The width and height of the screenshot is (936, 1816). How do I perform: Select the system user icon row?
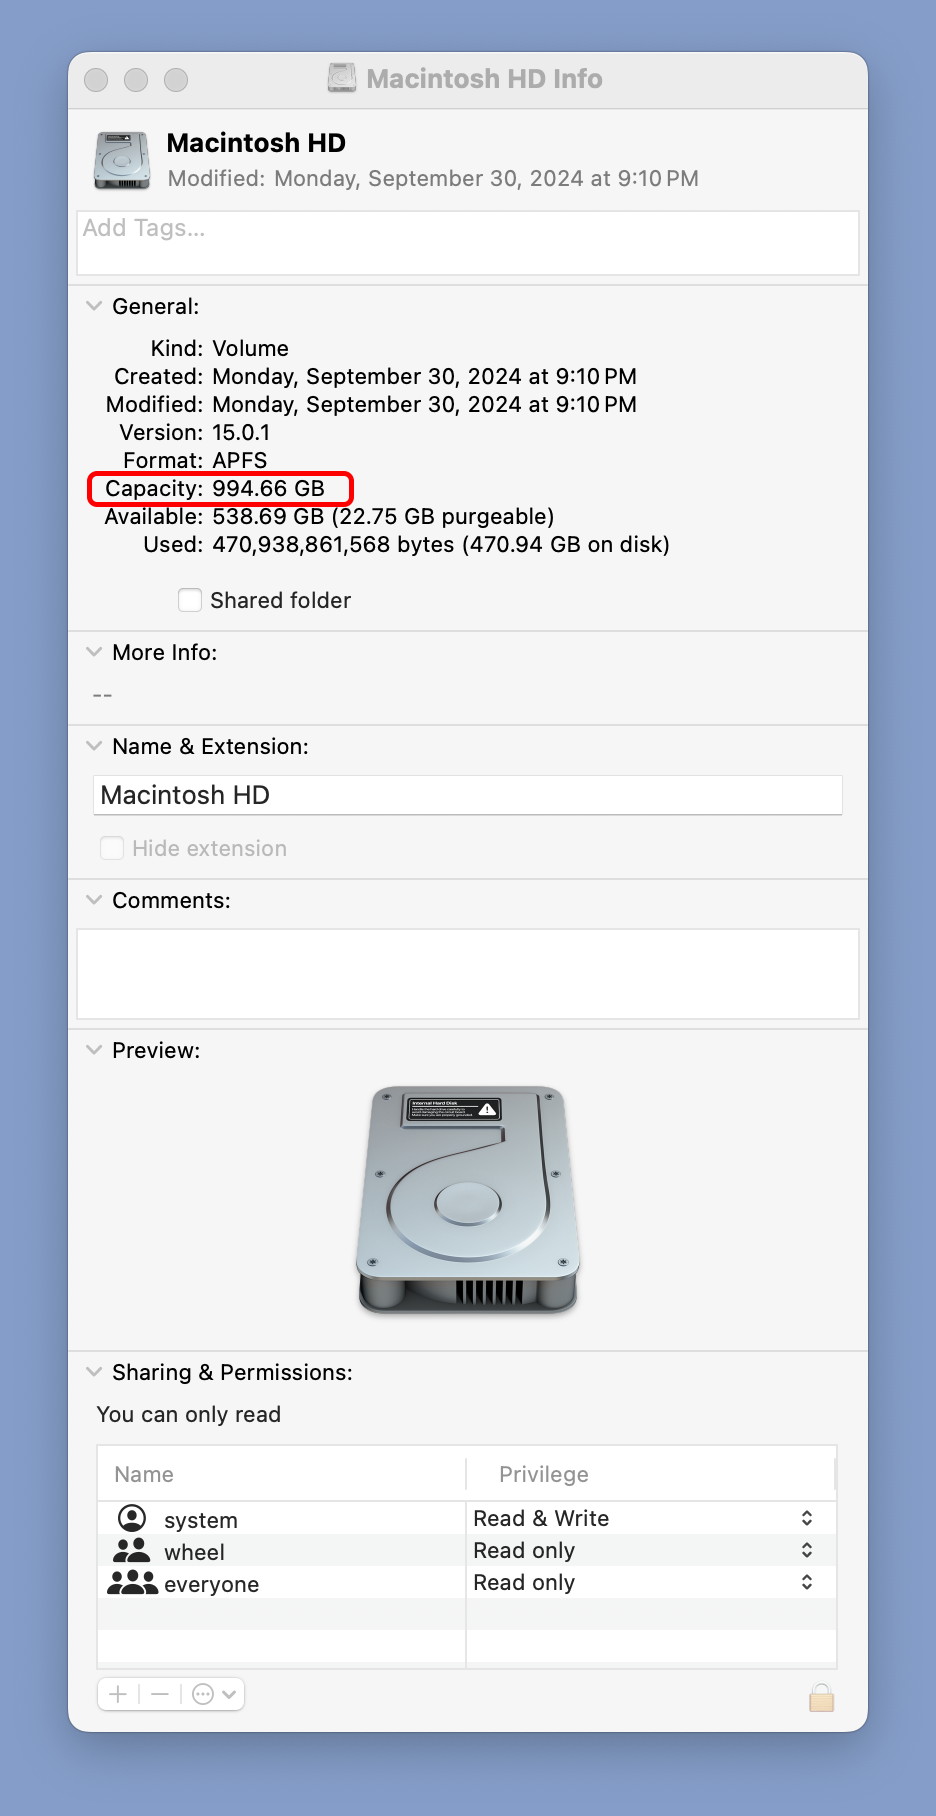(x=281, y=1519)
